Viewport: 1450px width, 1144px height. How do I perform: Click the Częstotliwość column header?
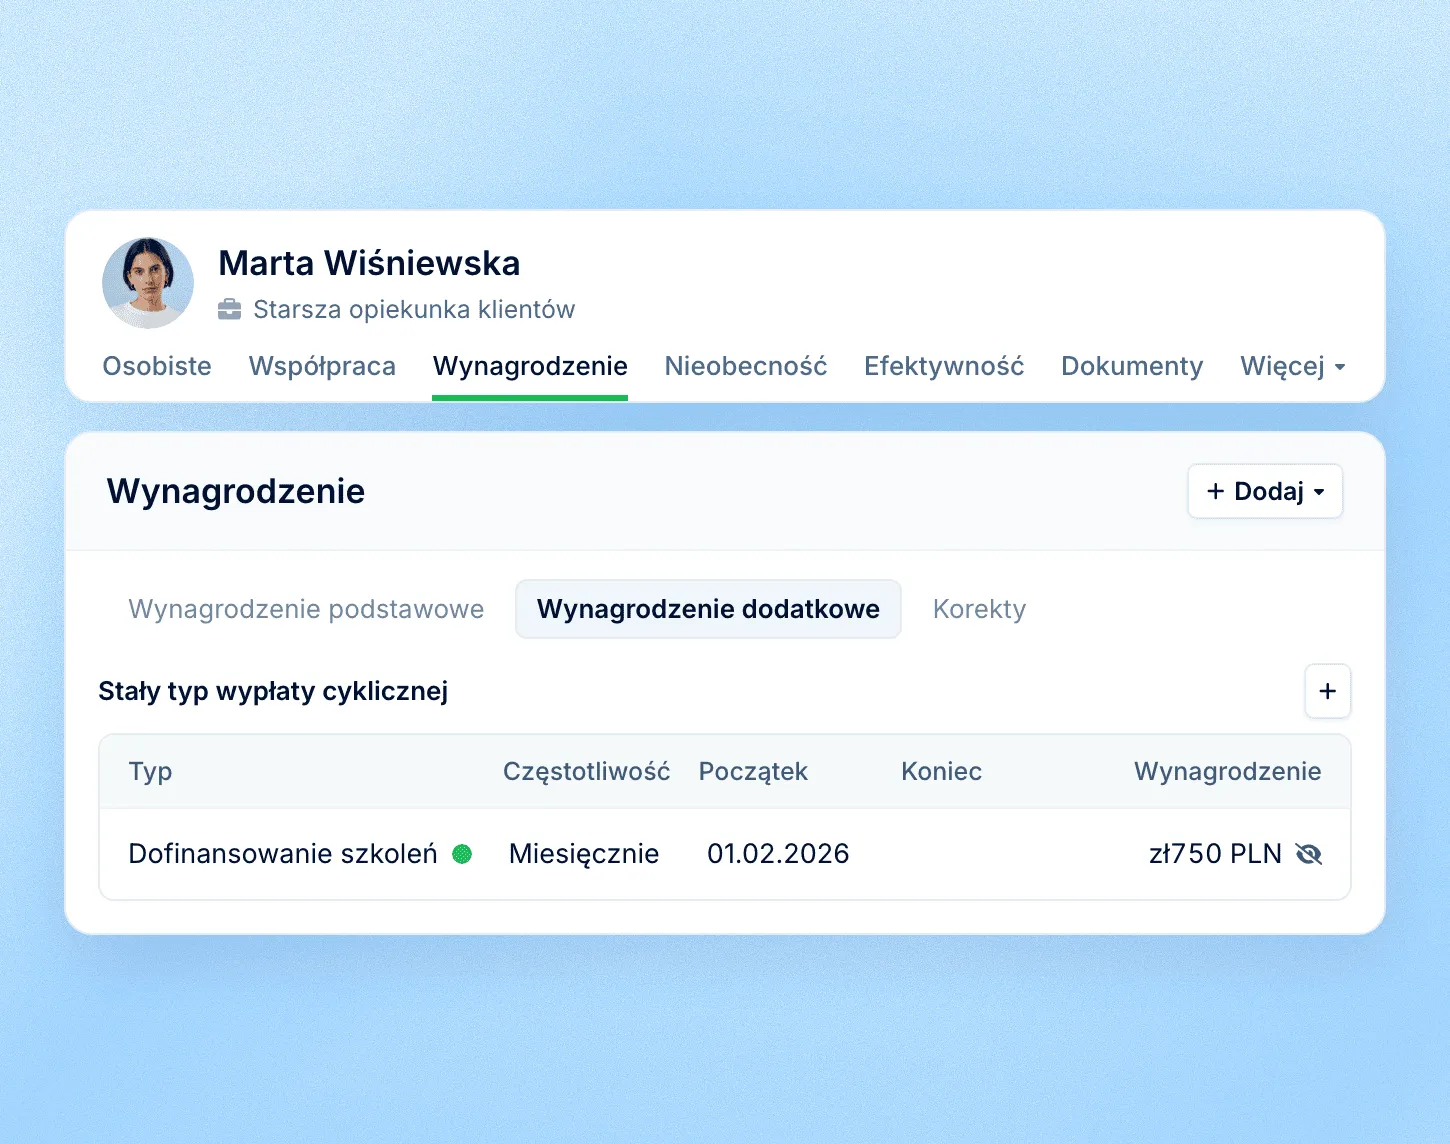pyautogui.click(x=586, y=771)
